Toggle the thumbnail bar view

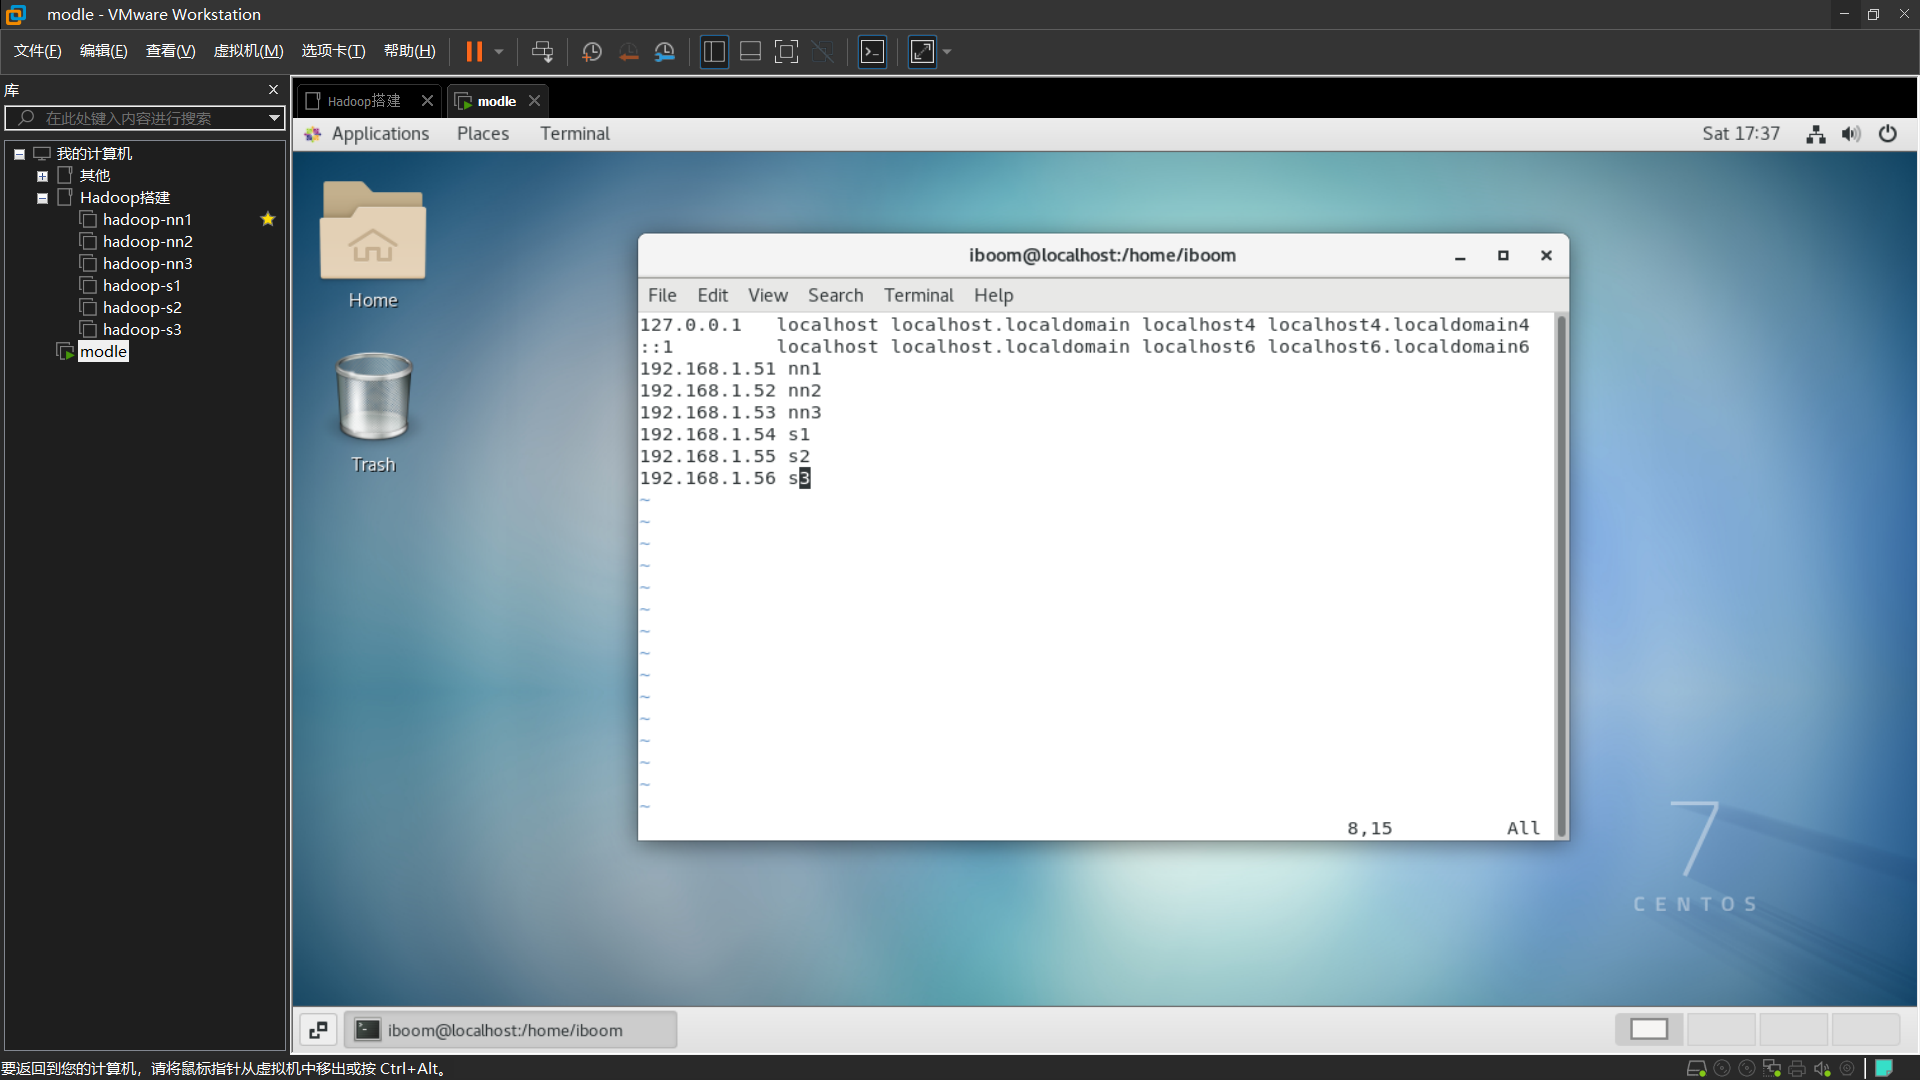[x=750, y=52]
